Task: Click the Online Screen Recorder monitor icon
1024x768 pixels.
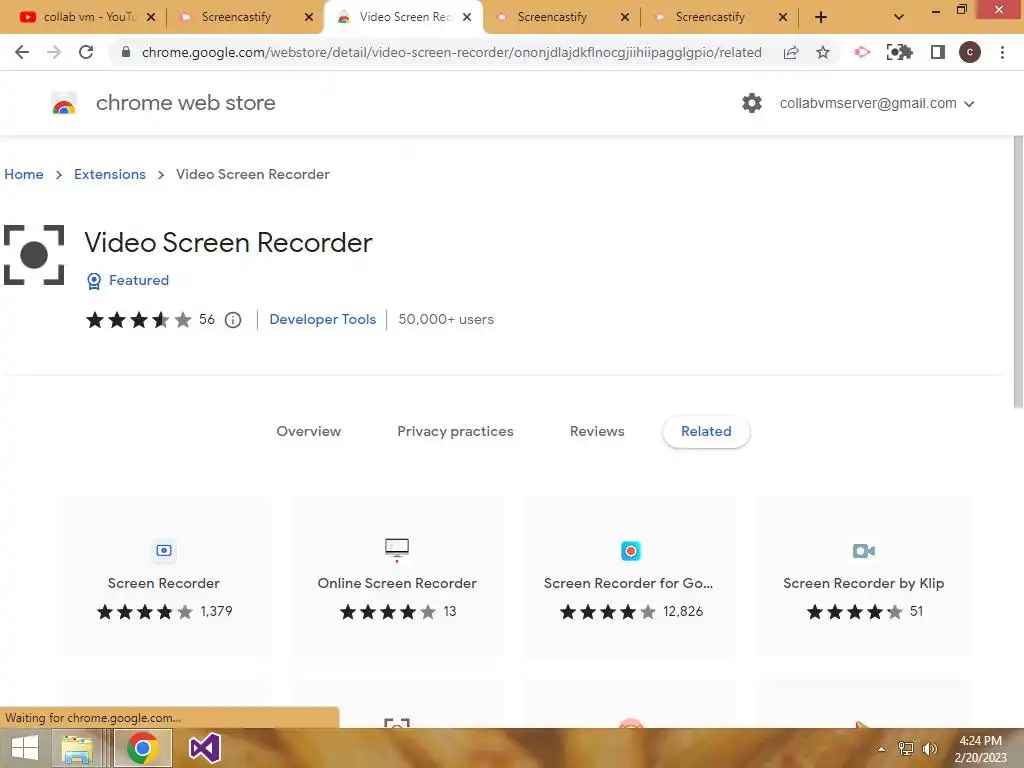Action: pyautogui.click(x=396, y=550)
